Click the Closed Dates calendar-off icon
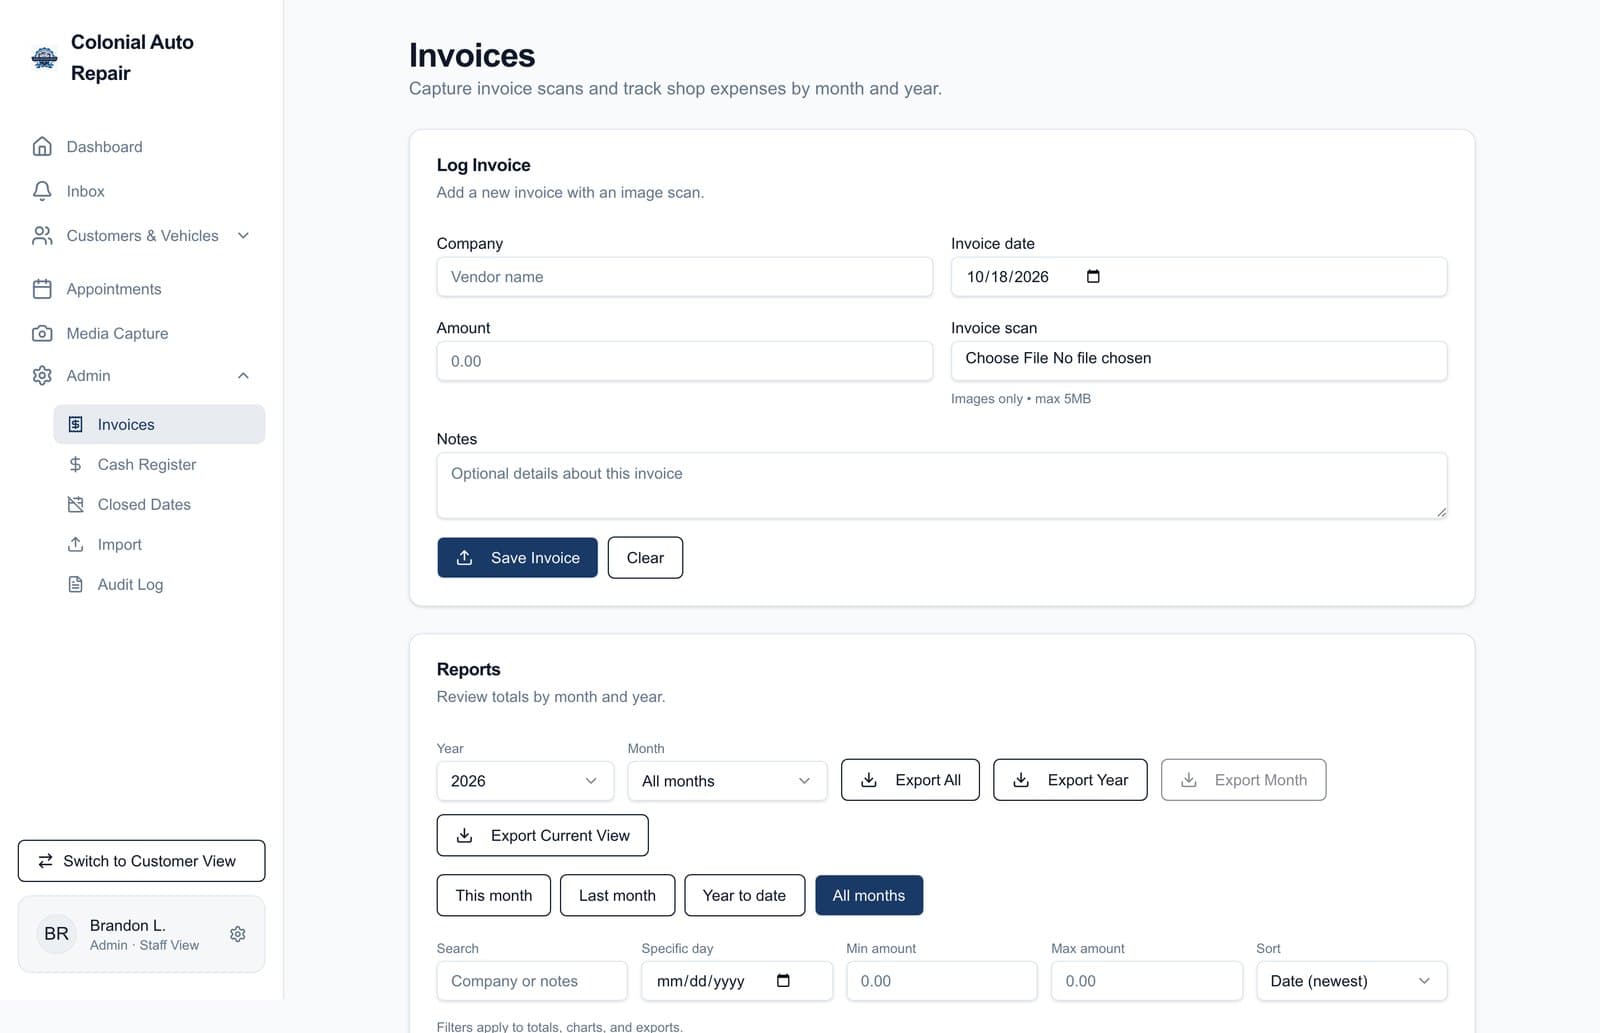The width and height of the screenshot is (1600, 1033). click(x=75, y=505)
